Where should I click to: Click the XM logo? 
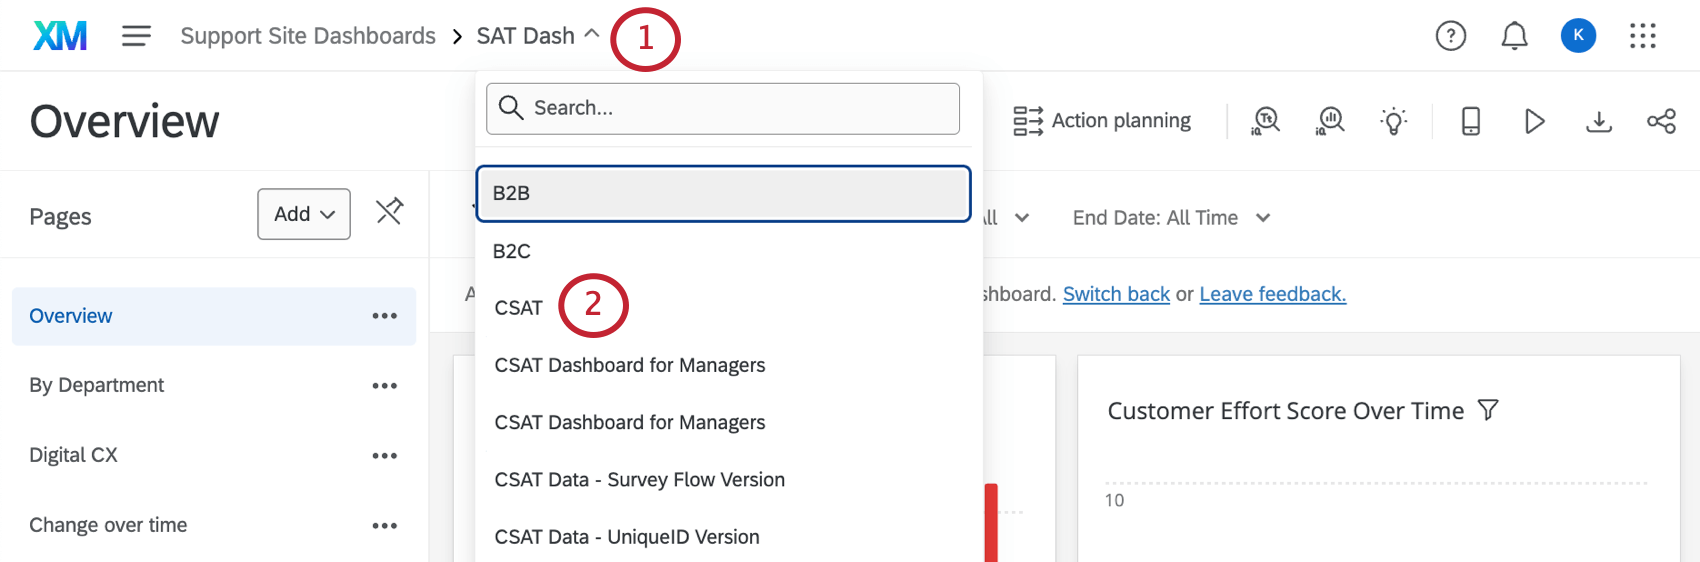pyautogui.click(x=60, y=36)
